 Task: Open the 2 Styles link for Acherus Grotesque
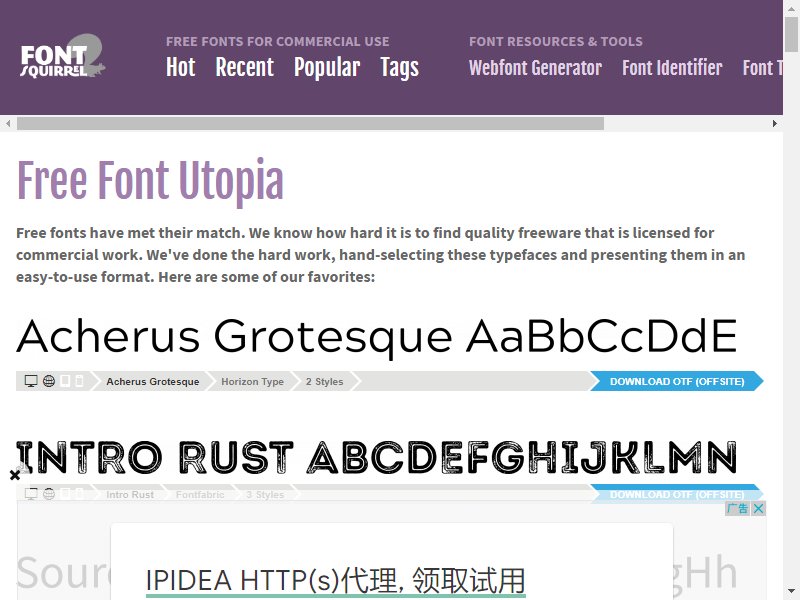coord(324,382)
